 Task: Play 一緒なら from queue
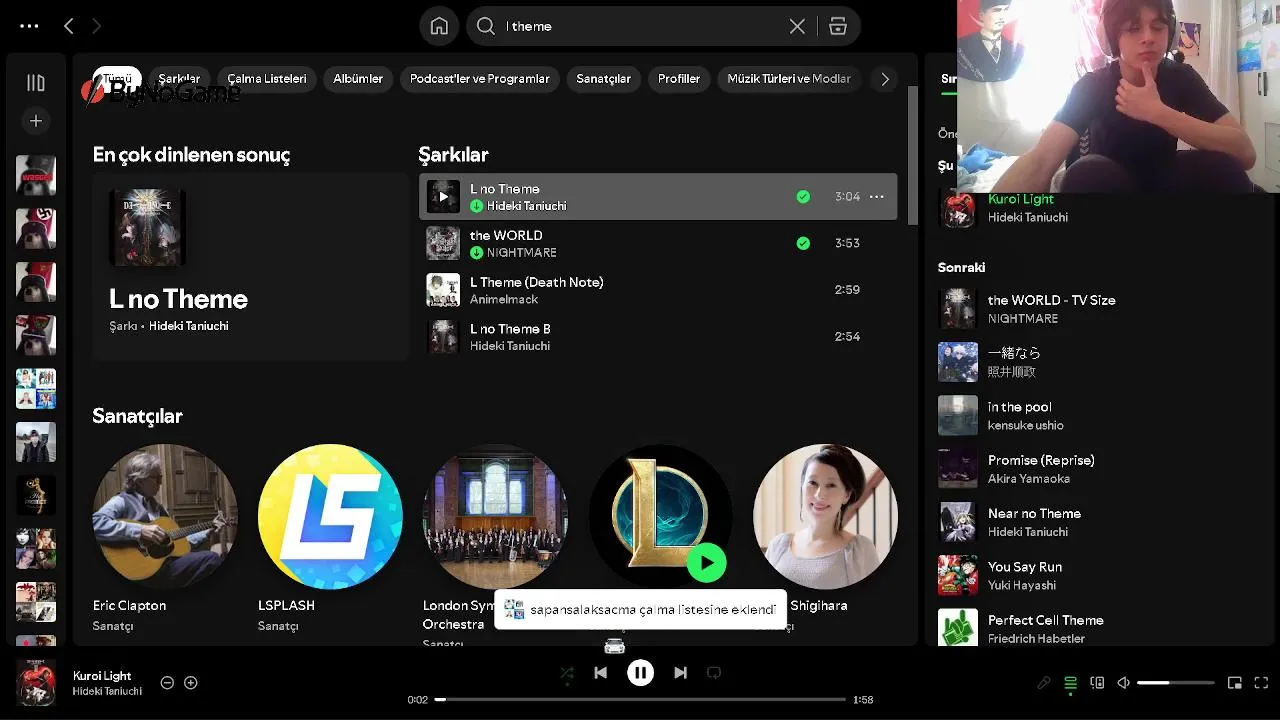point(1100,362)
